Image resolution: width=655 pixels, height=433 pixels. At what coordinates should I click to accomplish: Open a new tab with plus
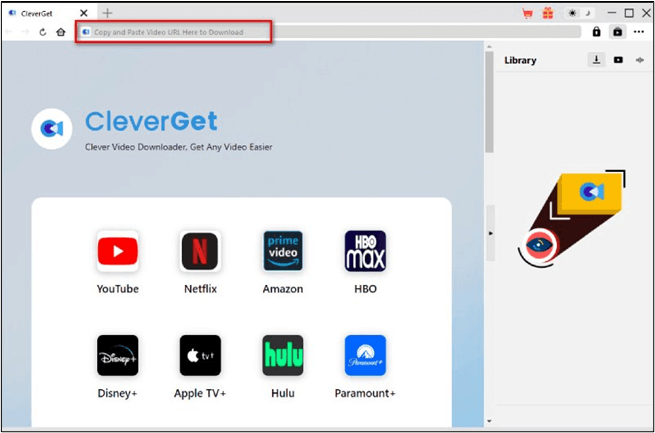[107, 13]
